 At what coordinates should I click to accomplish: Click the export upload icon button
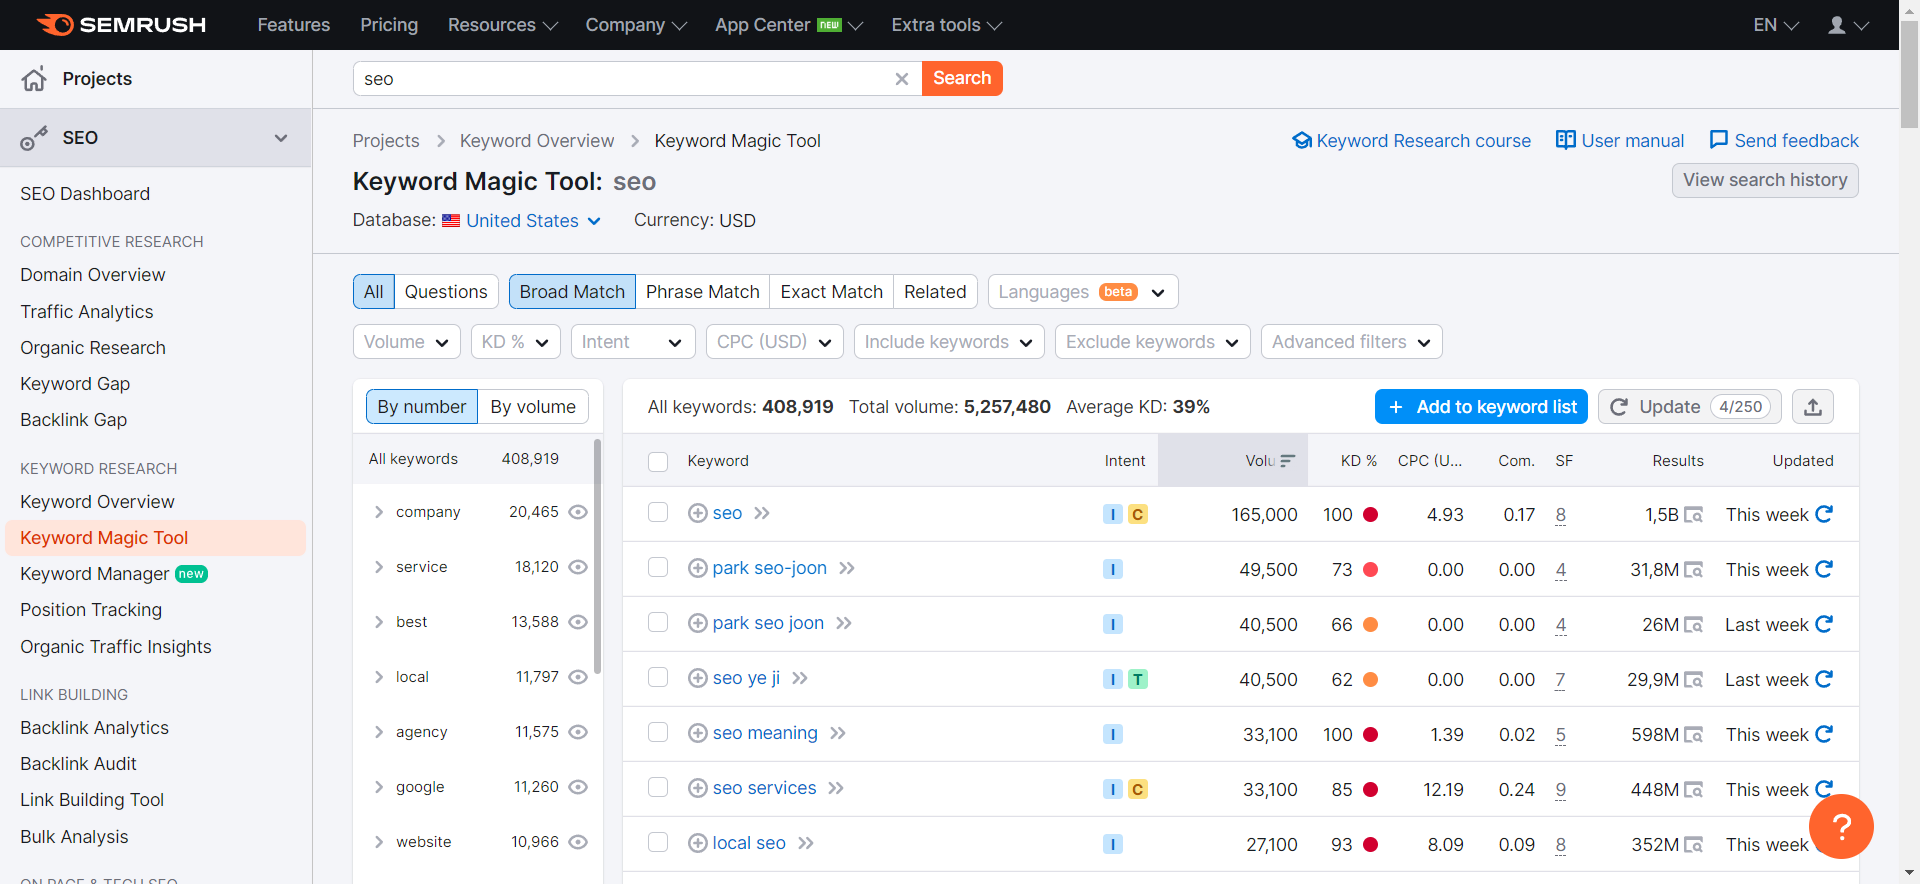coord(1813,407)
